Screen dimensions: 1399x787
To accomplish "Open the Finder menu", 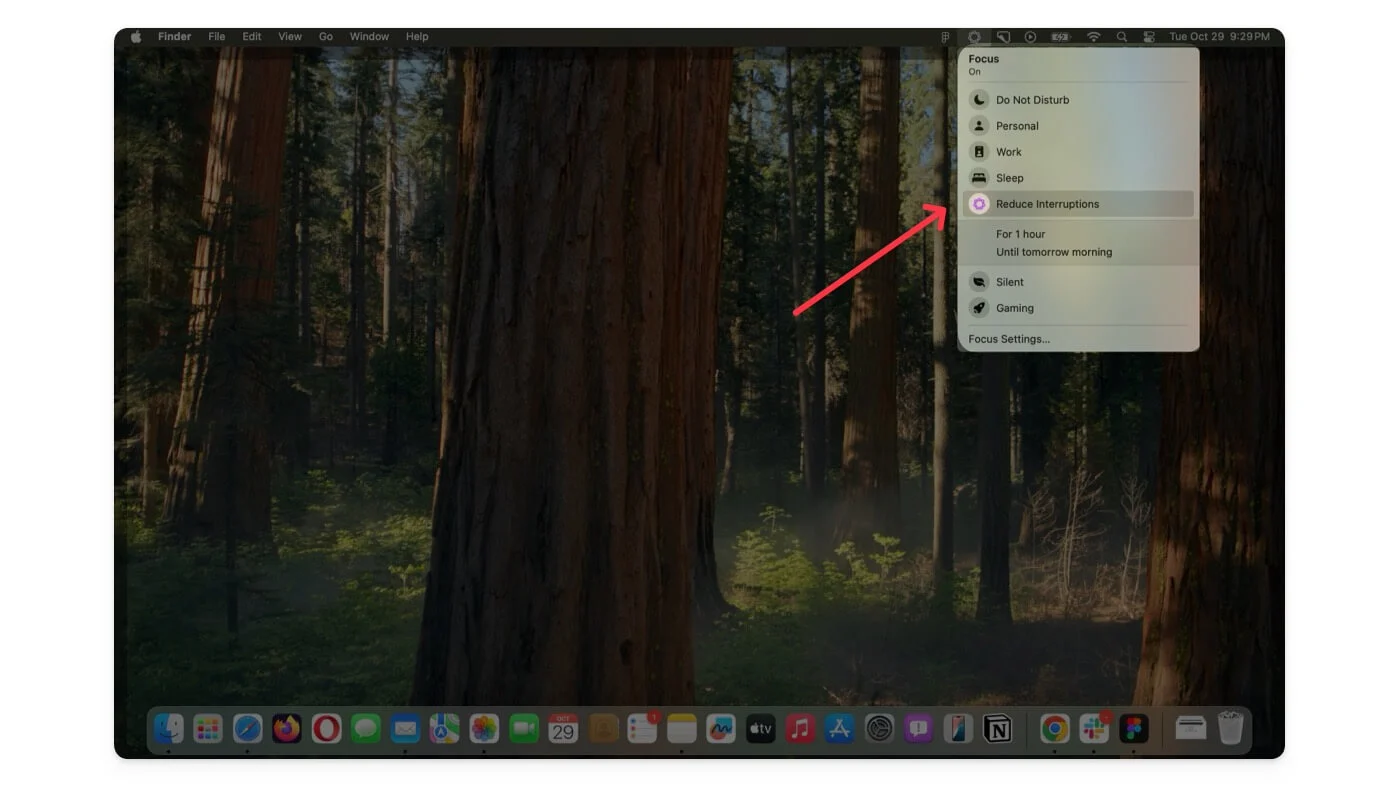I will coord(174,37).
